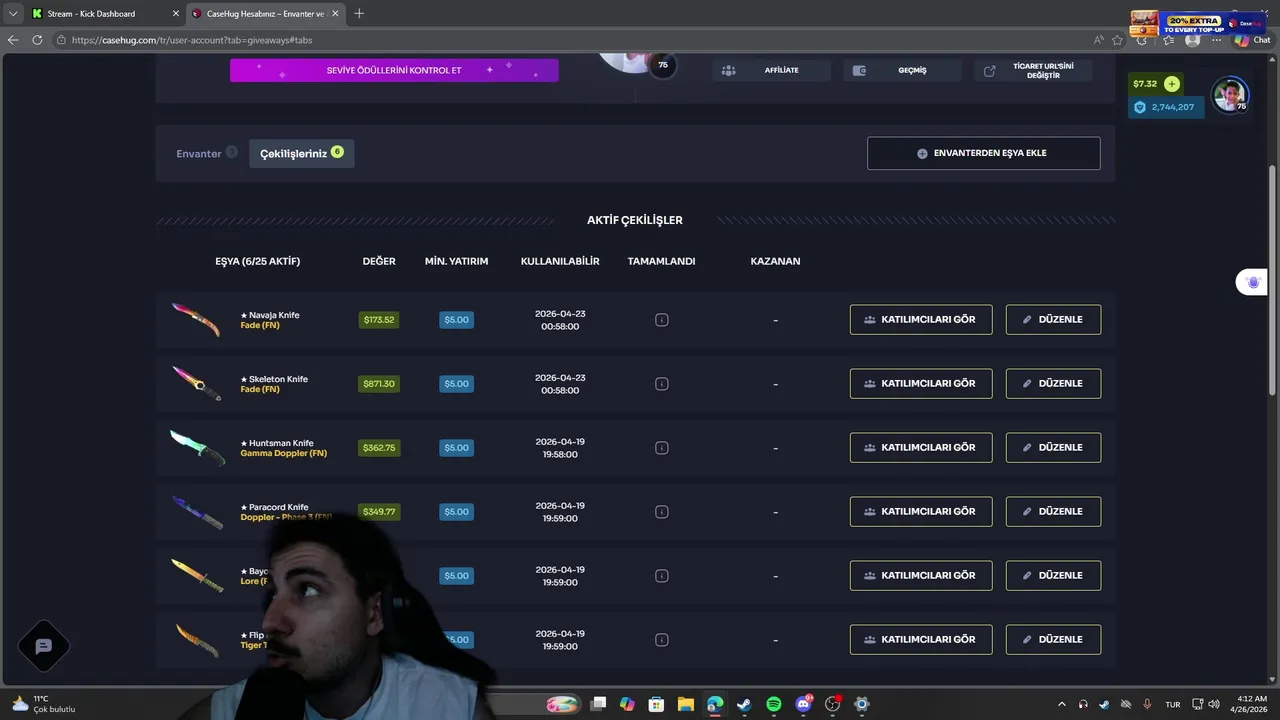Open Read aloud icon in address bar
This screenshot has width=1280, height=720.
click(x=1098, y=40)
